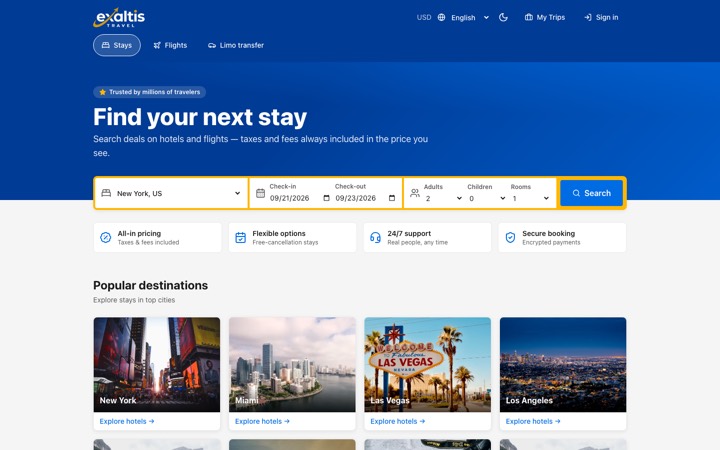Image resolution: width=720 pixels, height=450 pixels.
Task: Click Explore hotels under New York
Action: click(127, 421)
